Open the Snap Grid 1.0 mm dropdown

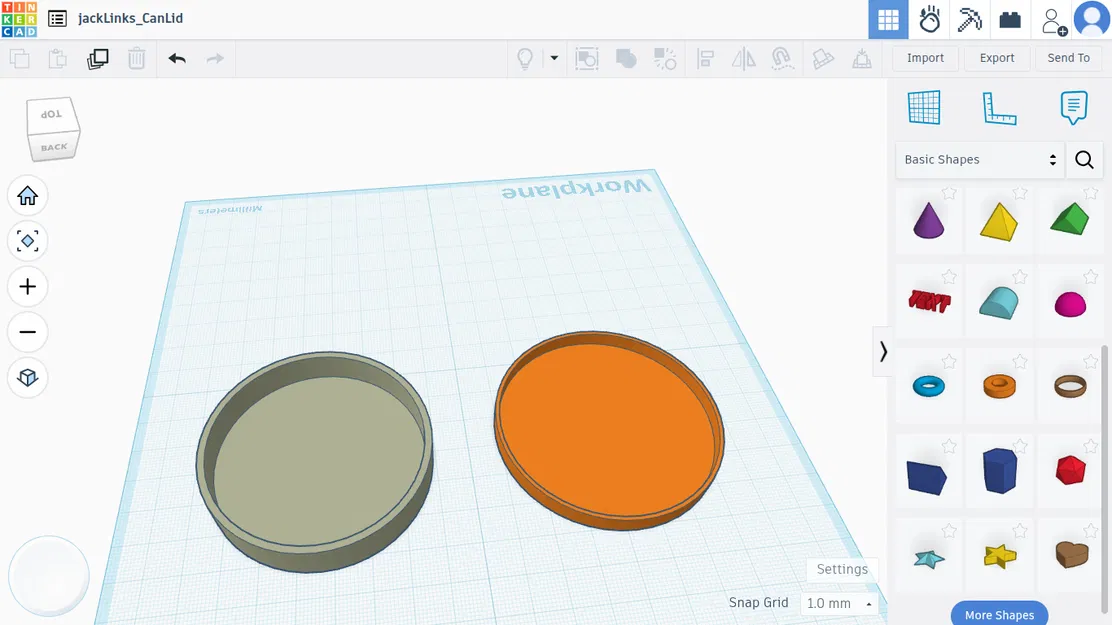[839, 603]
